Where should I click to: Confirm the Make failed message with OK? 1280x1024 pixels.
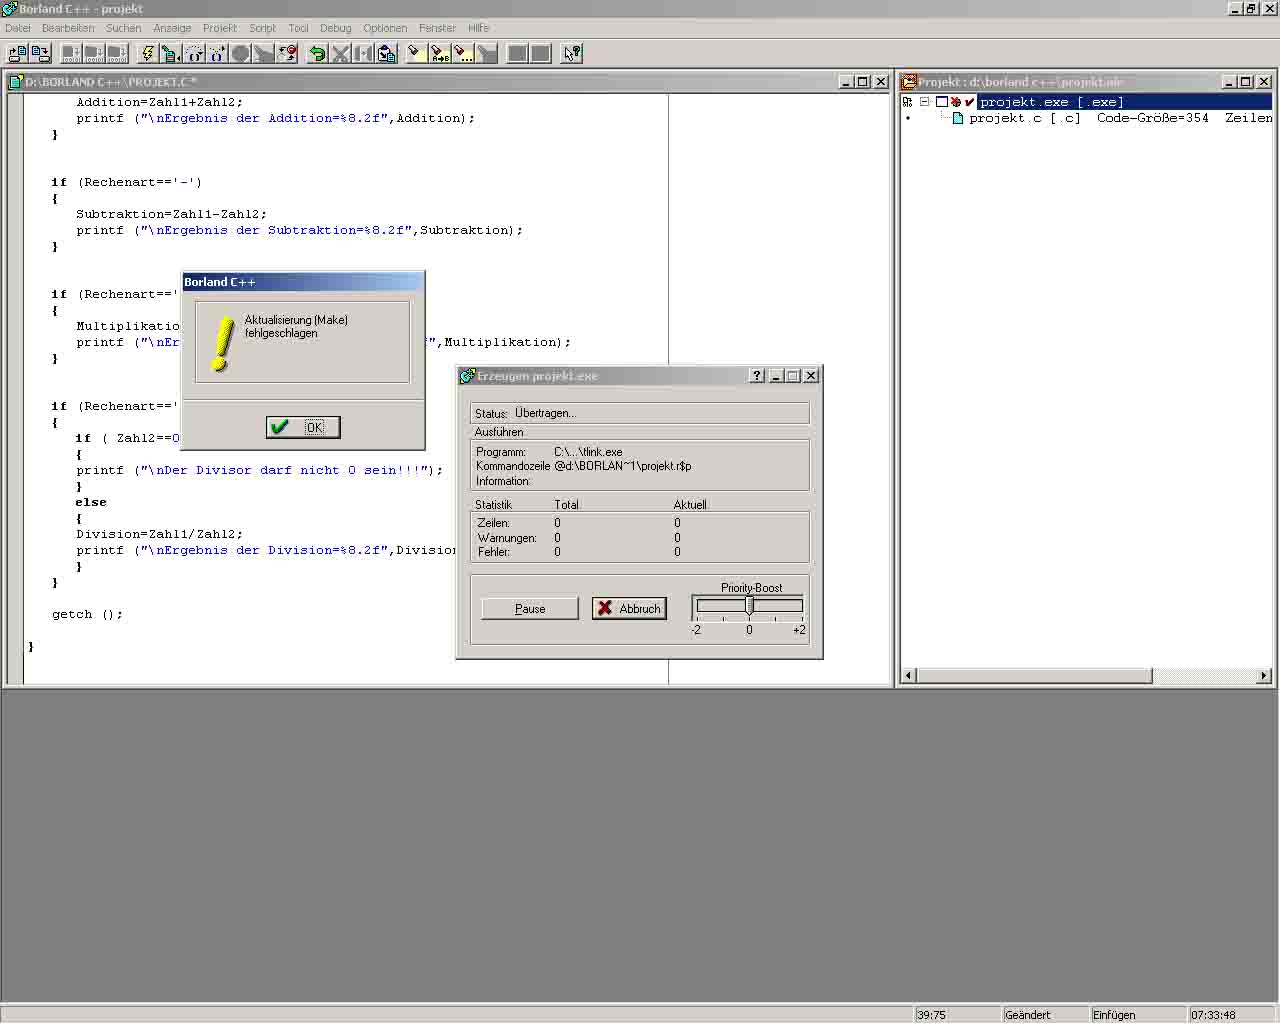click(x=303, y=427)
